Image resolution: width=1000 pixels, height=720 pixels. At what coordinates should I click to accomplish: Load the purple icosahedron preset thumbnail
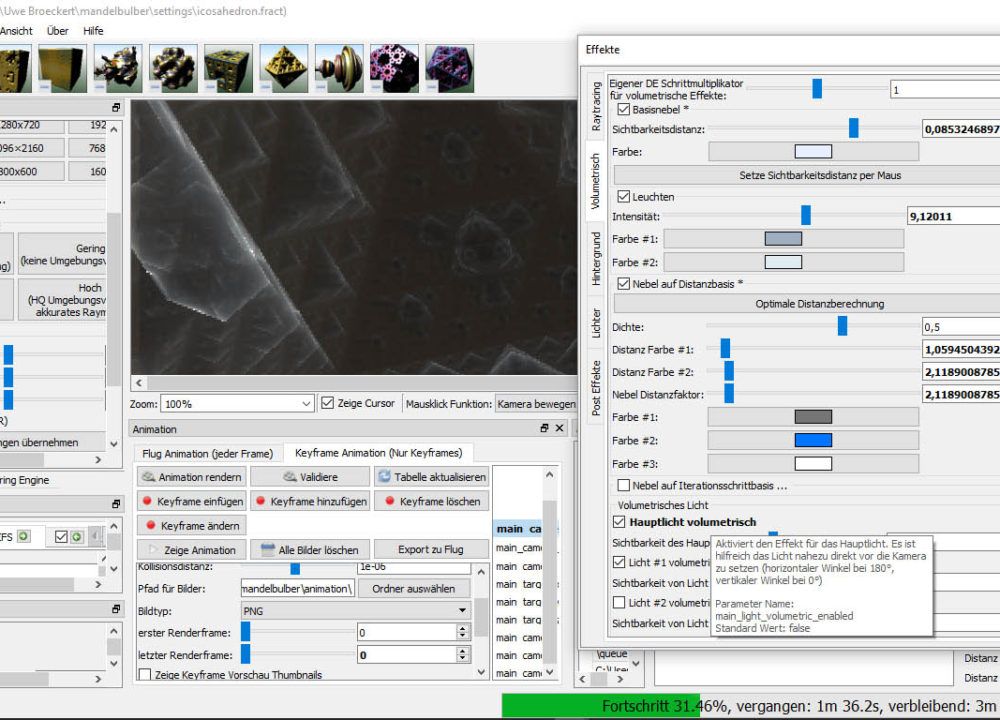coord(450,68)
